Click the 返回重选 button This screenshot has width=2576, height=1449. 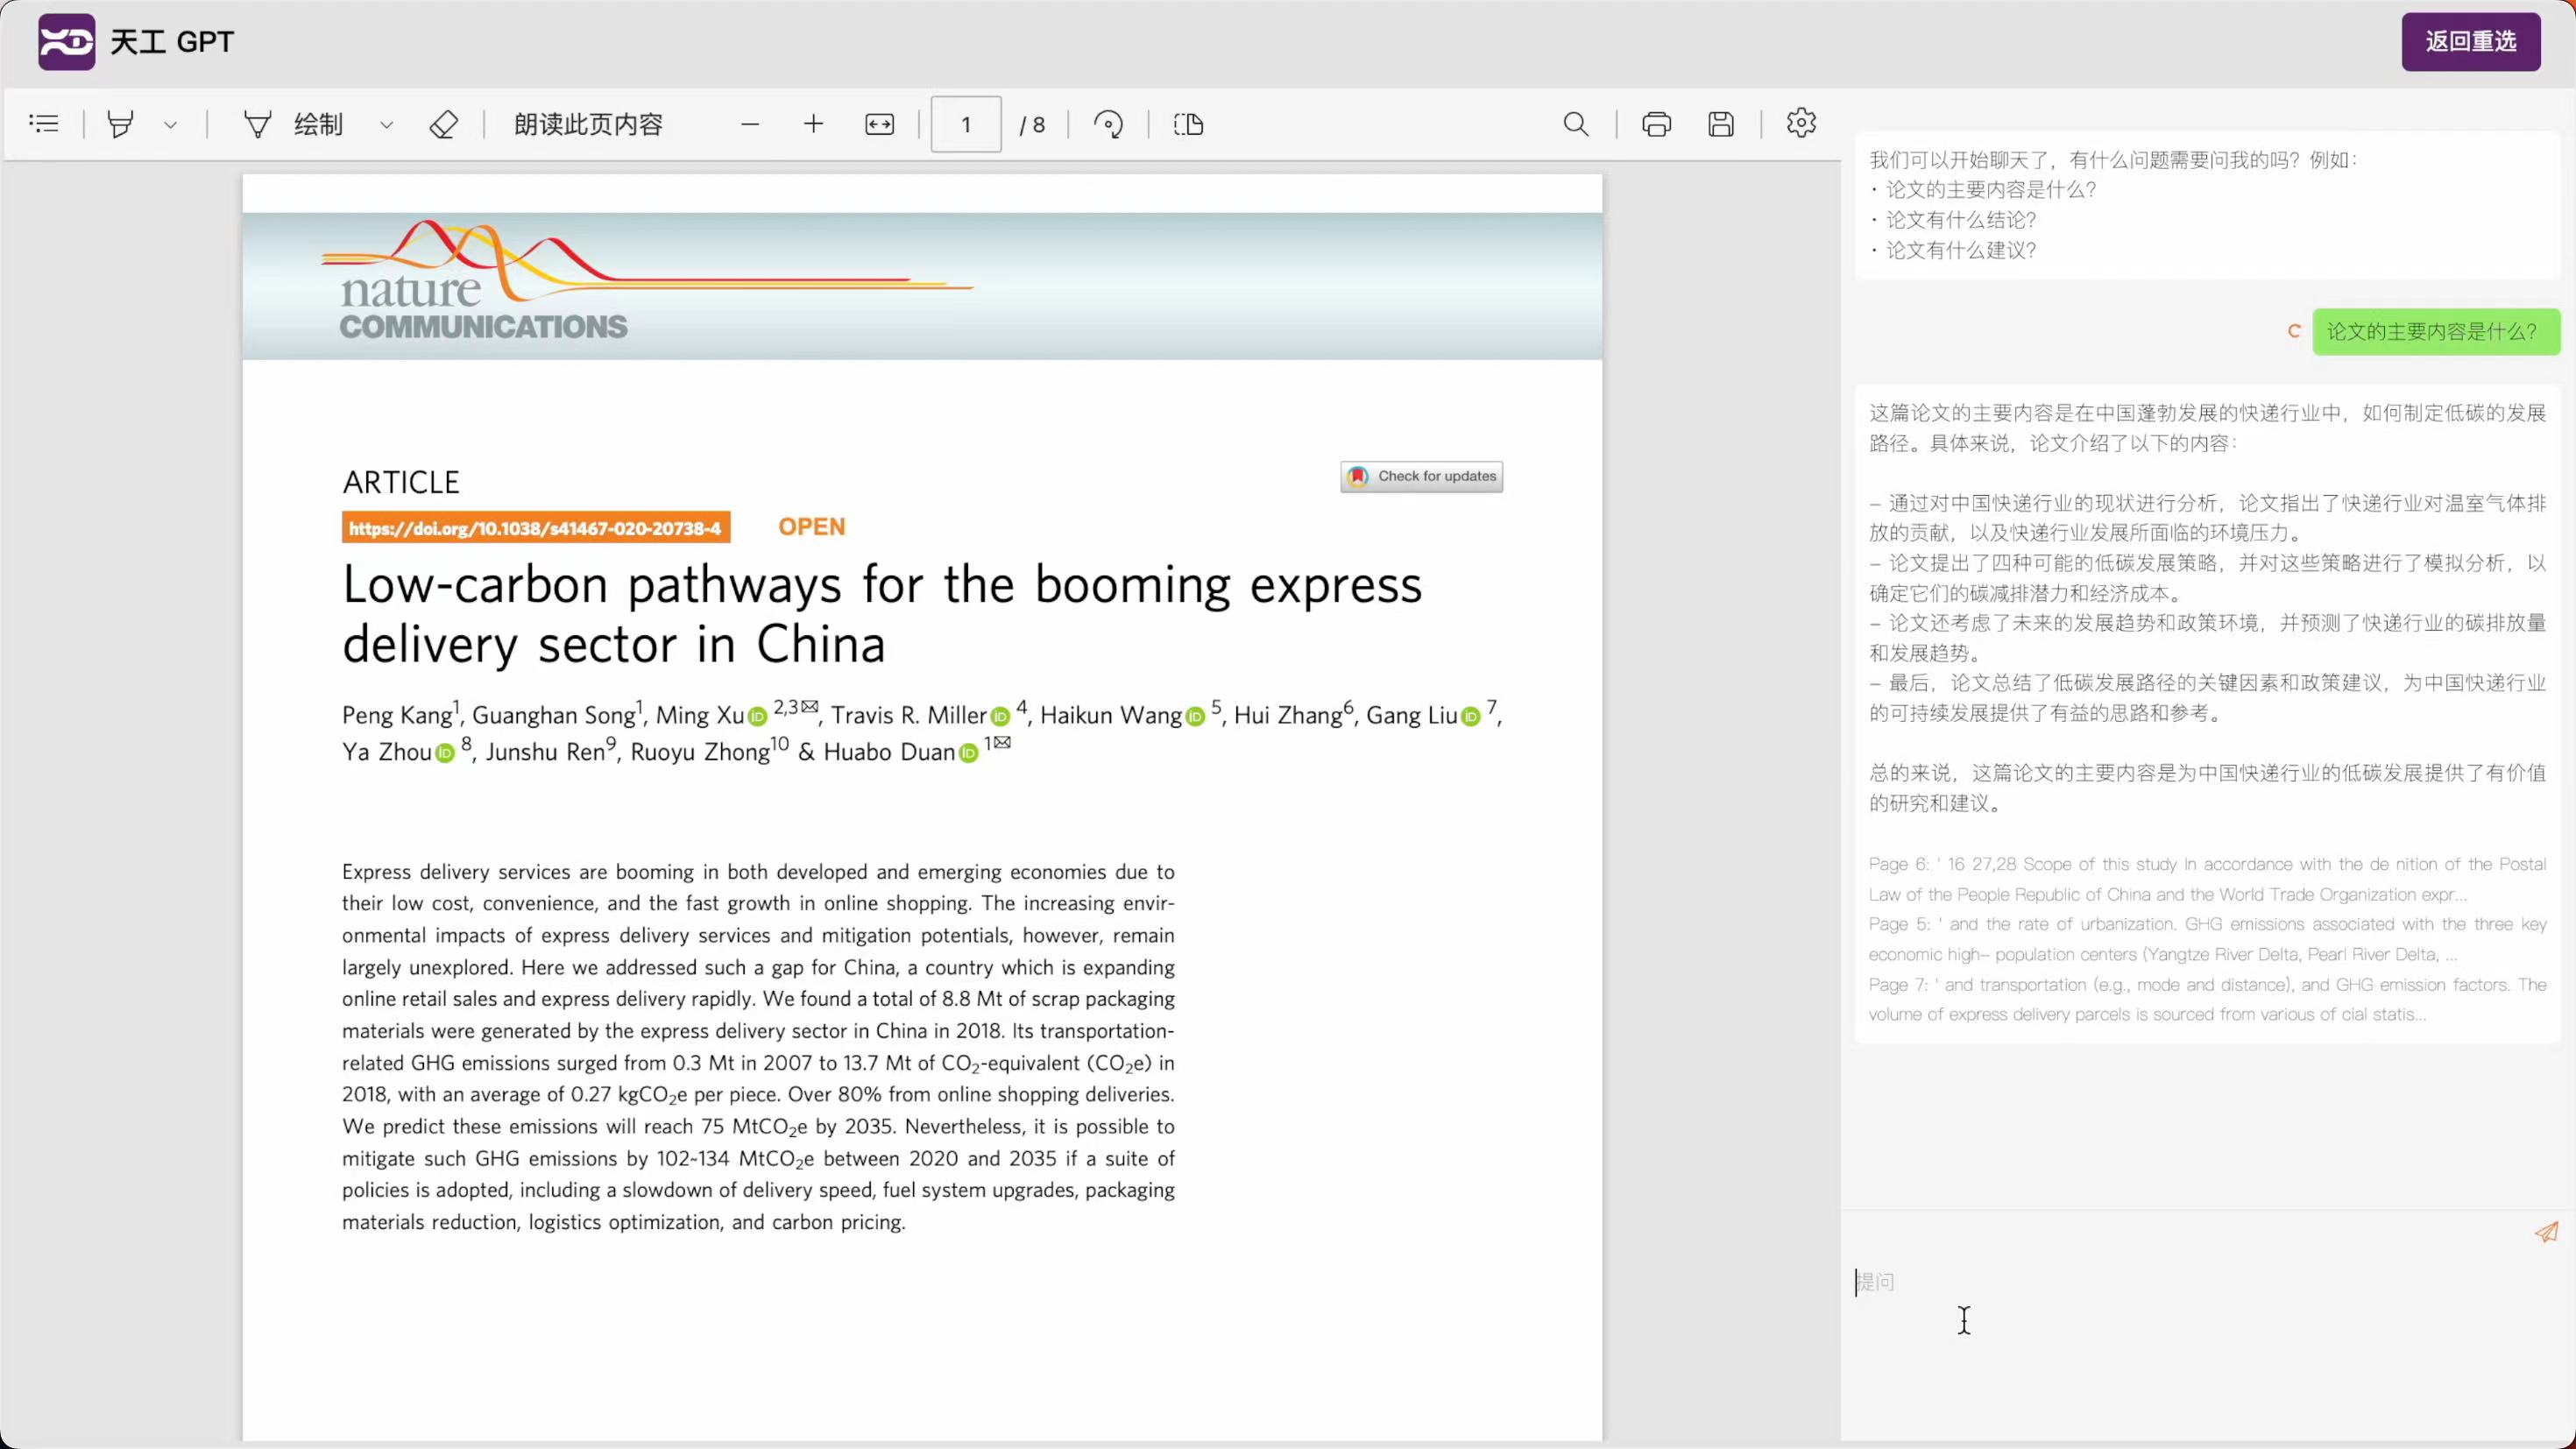click(x=2470, y=41)
